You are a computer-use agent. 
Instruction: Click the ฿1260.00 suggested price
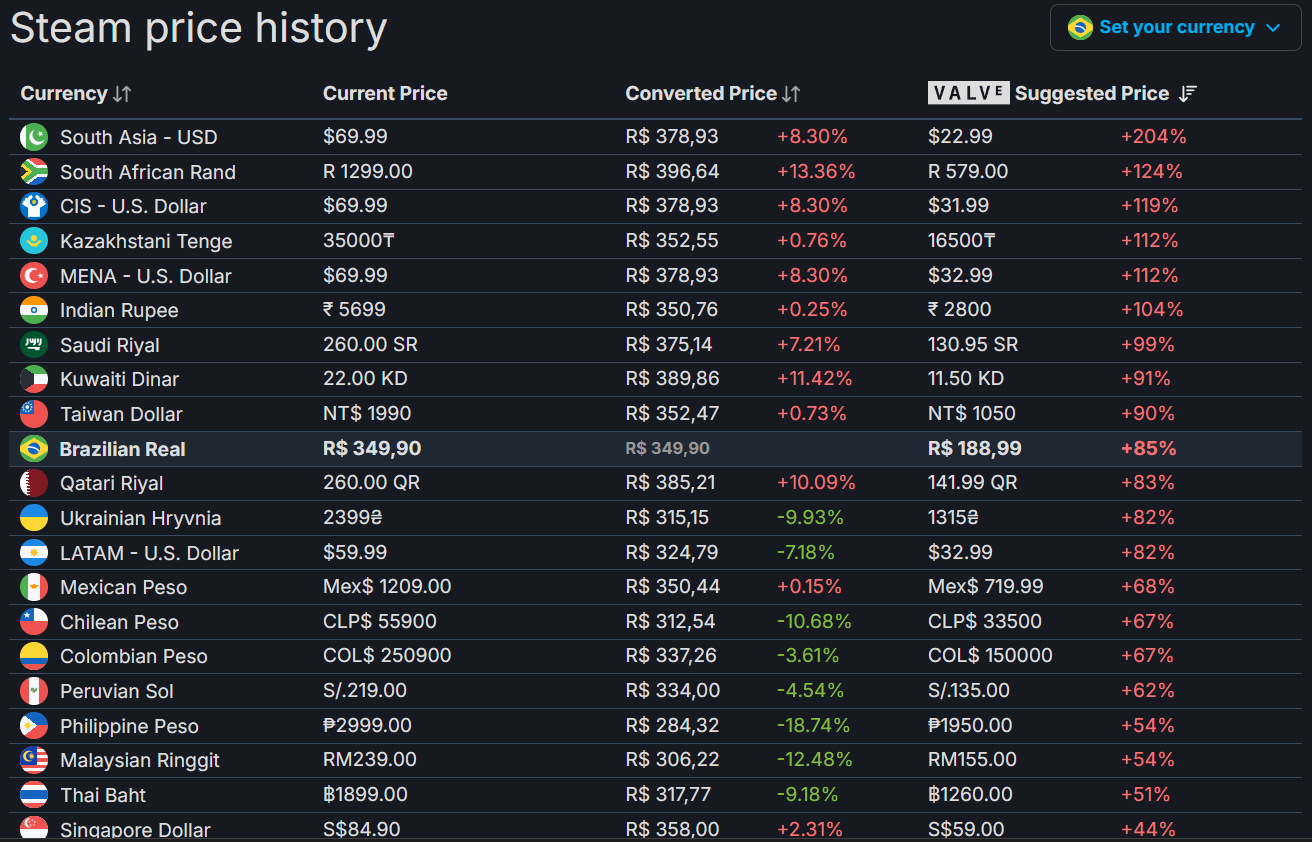(970, 794)
